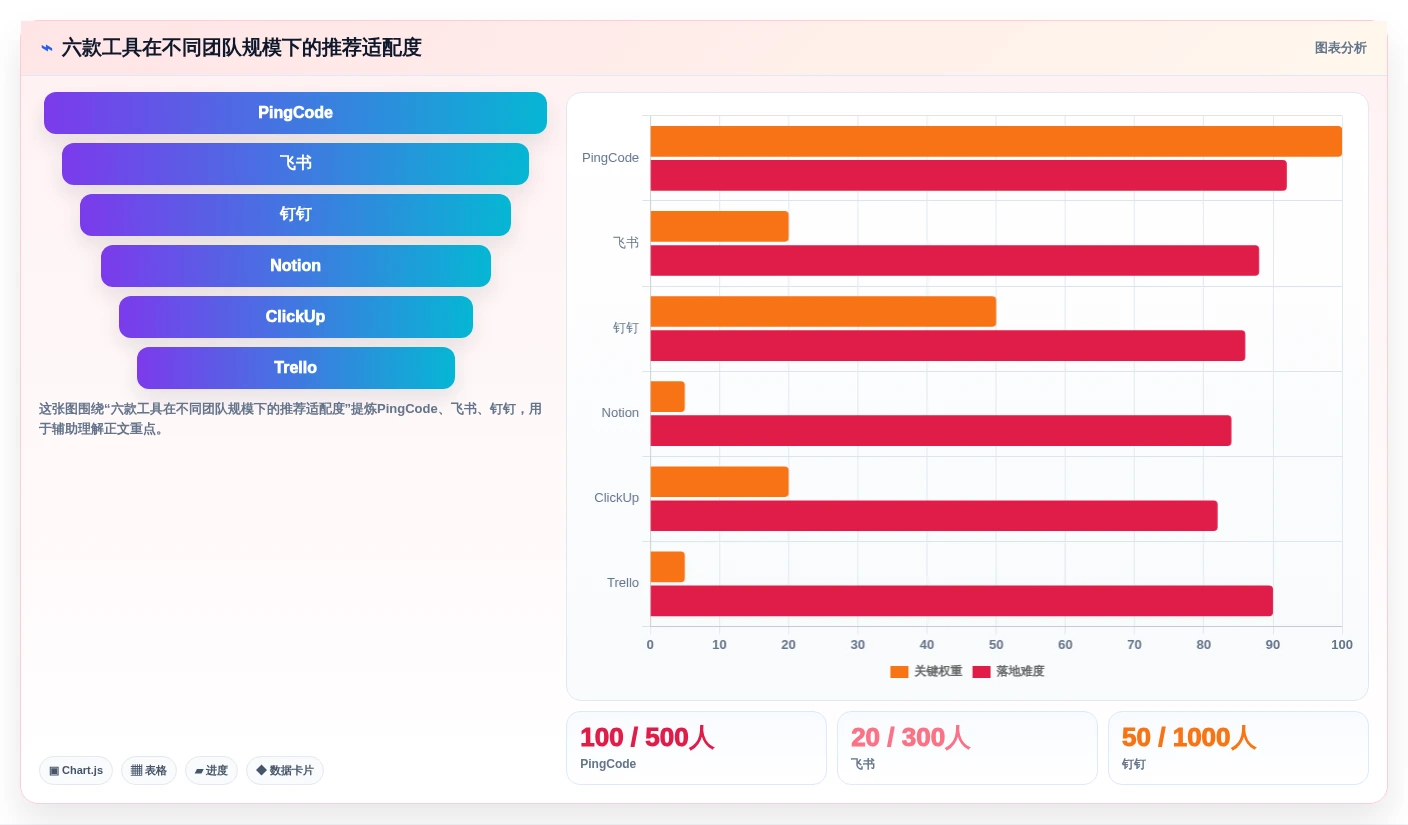Screen dimensions: 1408x825
Task: Click ClickUp's orange 关键权重 bar
Action: click(719, 481)
